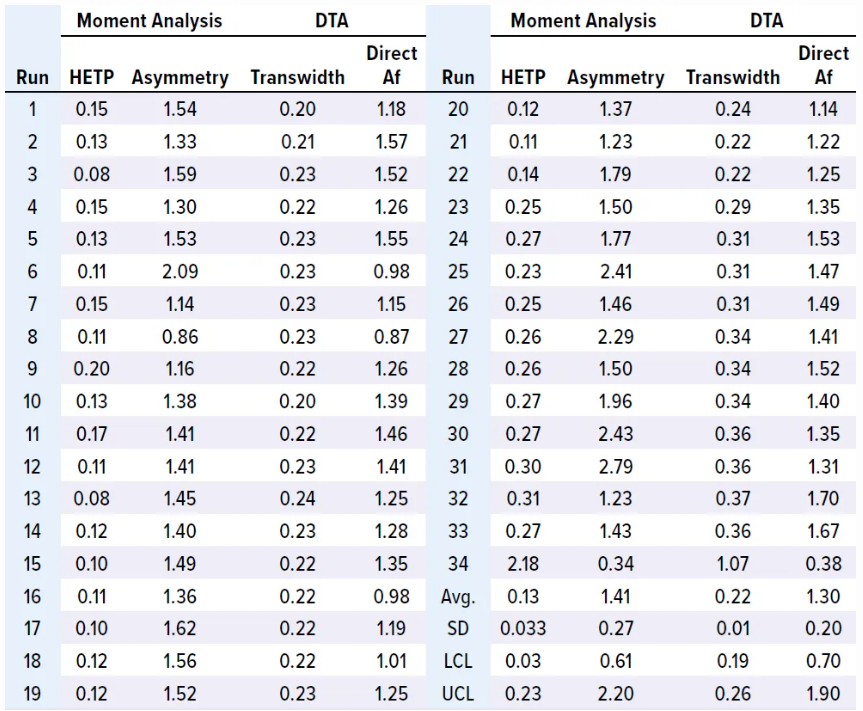Select the left table's Asymmetry column header
This screenshot has width=863, height=711.
(x=180, y=77)
